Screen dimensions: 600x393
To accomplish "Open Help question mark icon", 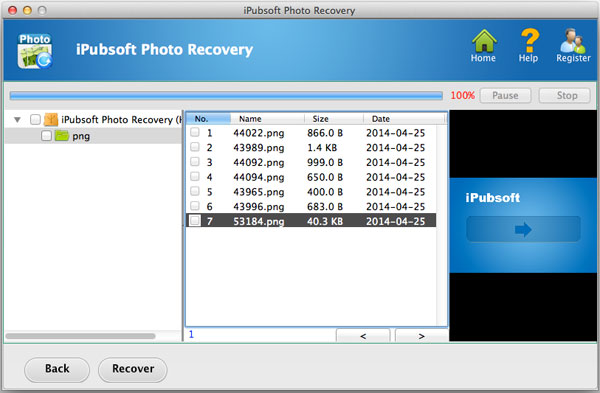I will (529, 41).
